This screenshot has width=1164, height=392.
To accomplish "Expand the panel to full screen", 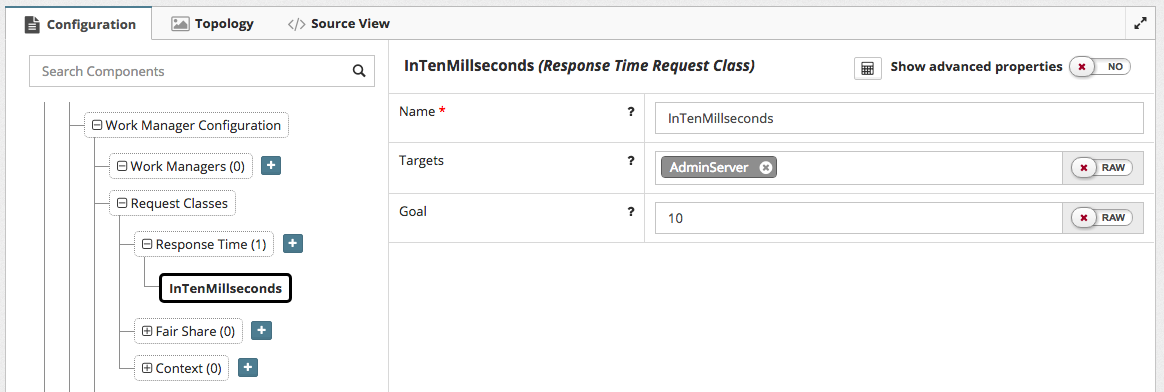I will [1140, 23].
